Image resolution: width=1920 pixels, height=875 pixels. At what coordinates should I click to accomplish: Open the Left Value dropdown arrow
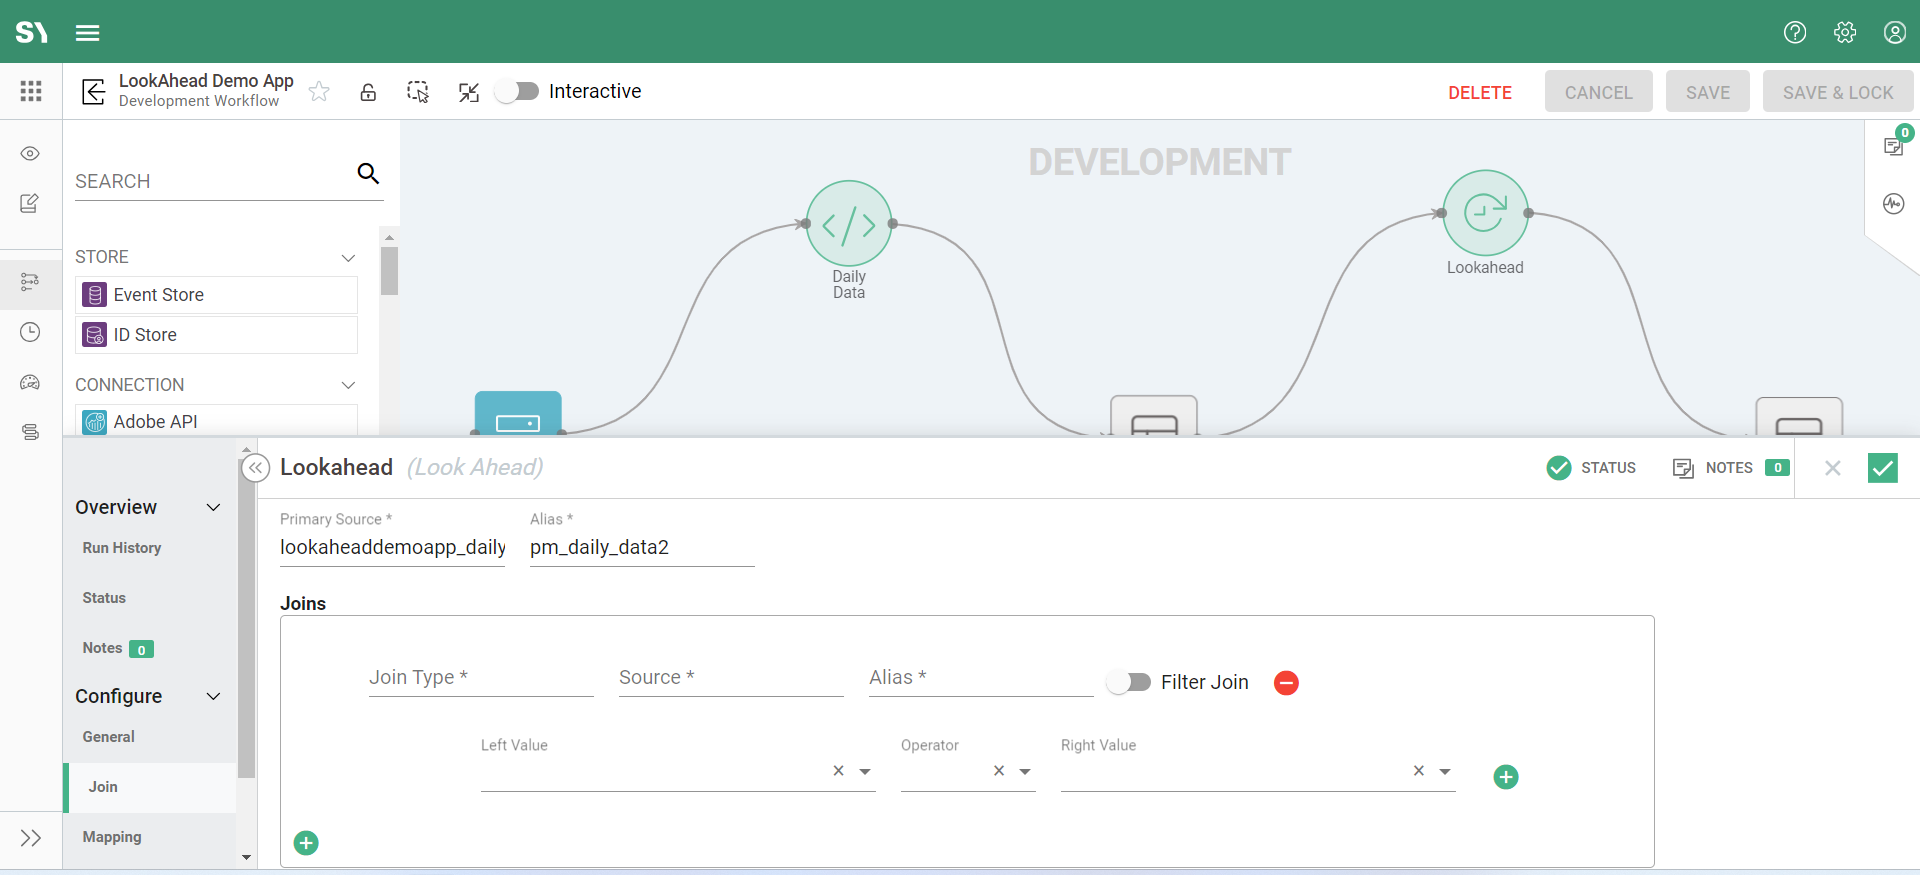tap(865, 772)
